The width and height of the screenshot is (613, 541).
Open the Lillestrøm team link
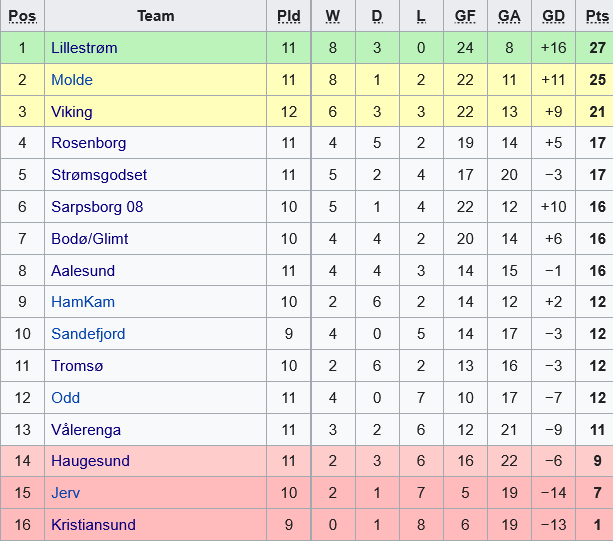[86, 47]
